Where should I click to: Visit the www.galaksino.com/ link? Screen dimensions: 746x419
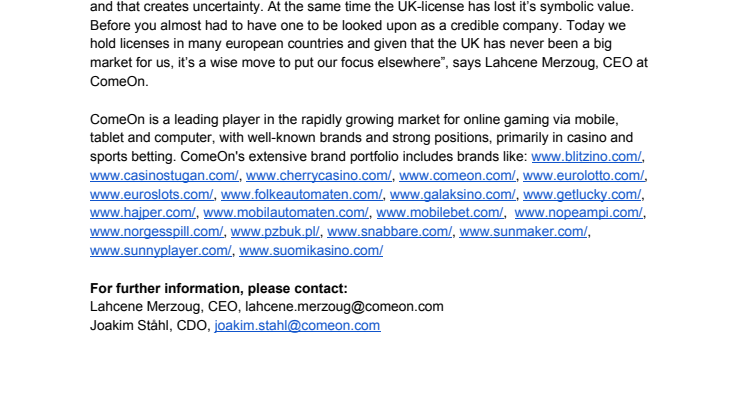[452, 195]
